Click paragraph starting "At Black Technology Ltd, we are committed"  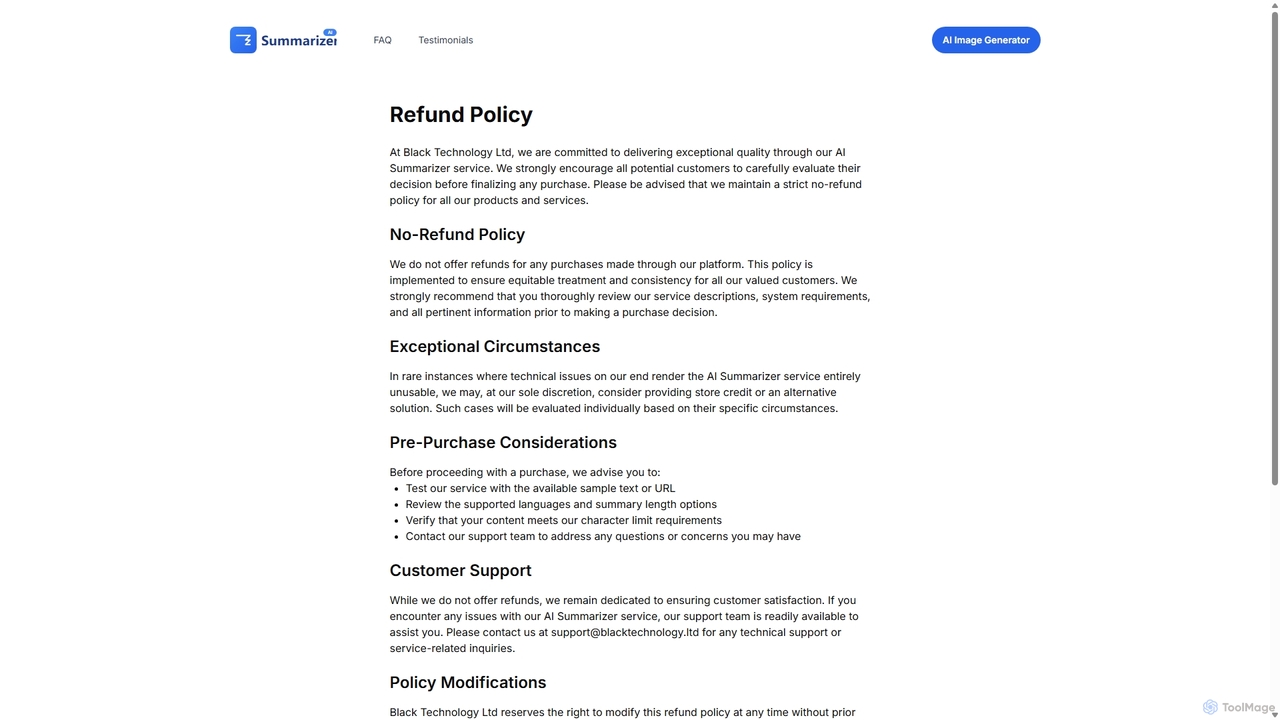(x=626, y=176)
